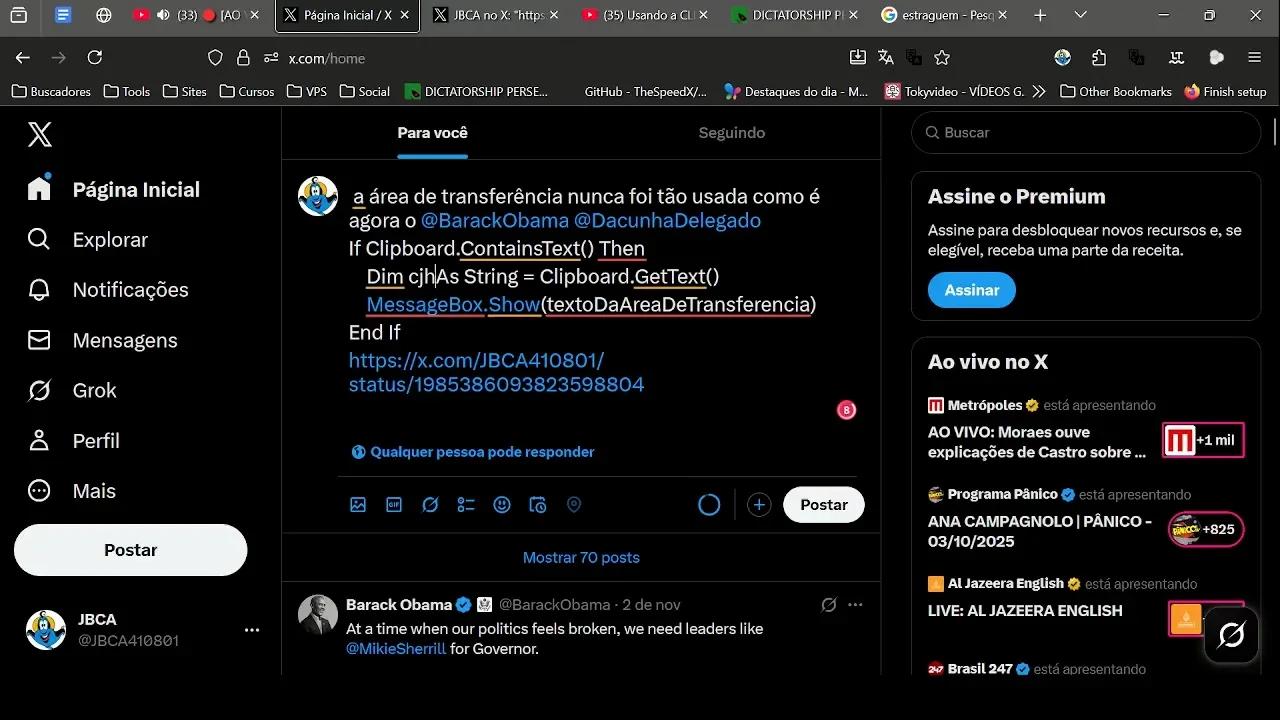This screenshot has width=1280, height=720.
Task: Mute audio on the YouTube (33) tab
Action: [x=163, y=16]
